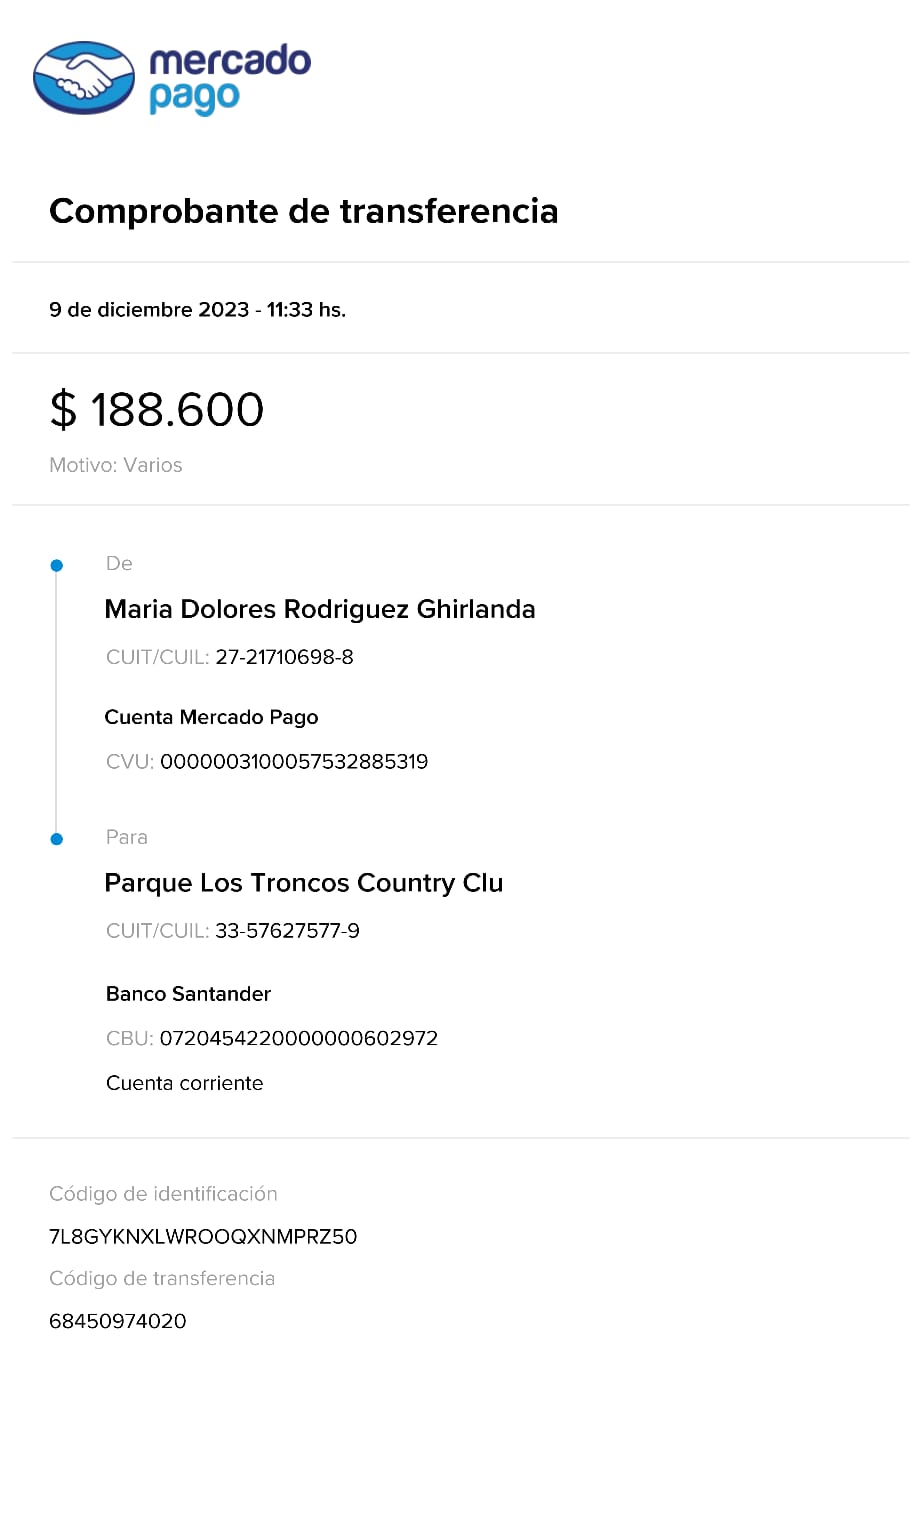Select identification code 7L8GYKNXLWROOQXNMPRZ50
Viewport: 922px width, 1537px height.
203,1237
